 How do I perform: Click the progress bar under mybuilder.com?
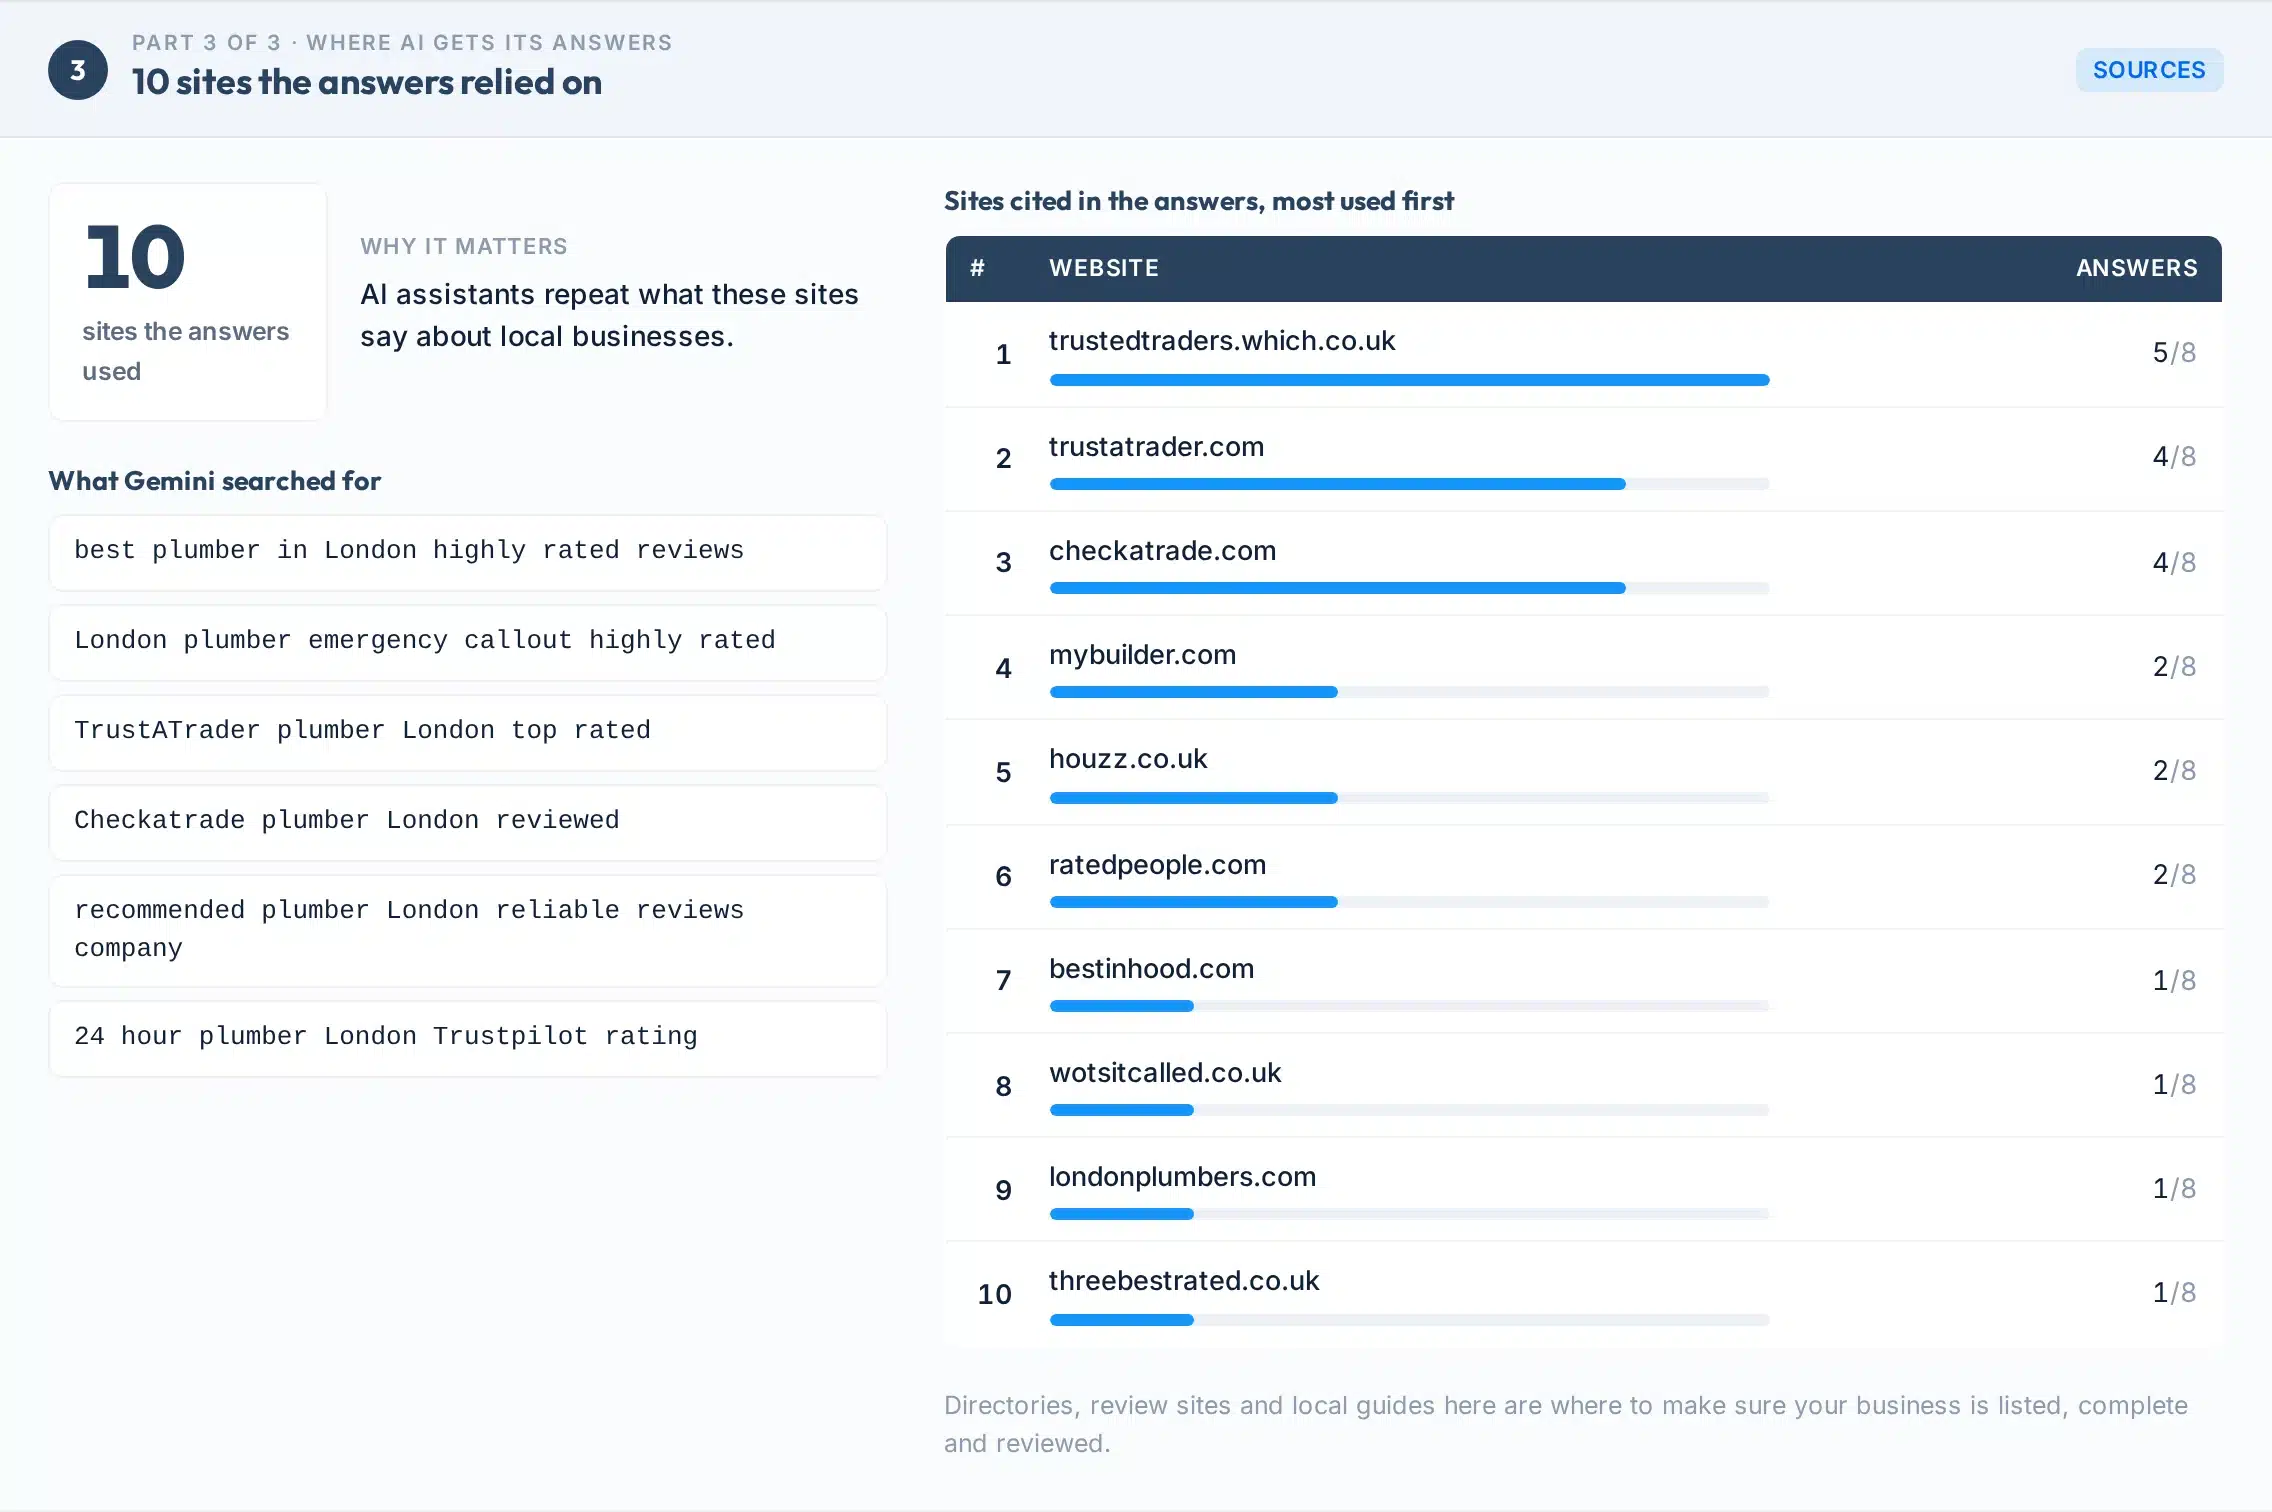tap(1409, 692)
